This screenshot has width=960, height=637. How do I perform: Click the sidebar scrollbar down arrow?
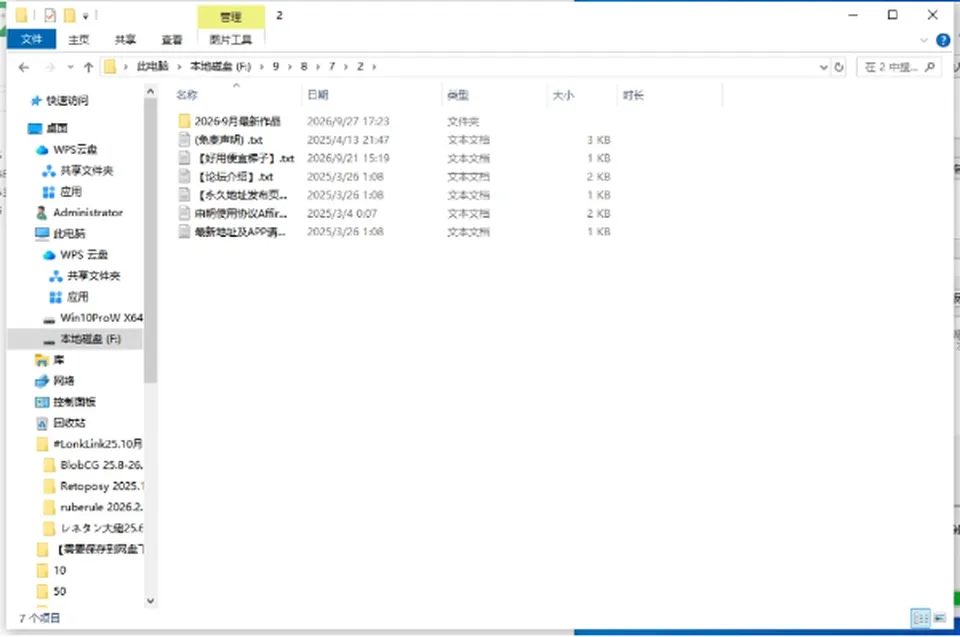coord(150,601)
